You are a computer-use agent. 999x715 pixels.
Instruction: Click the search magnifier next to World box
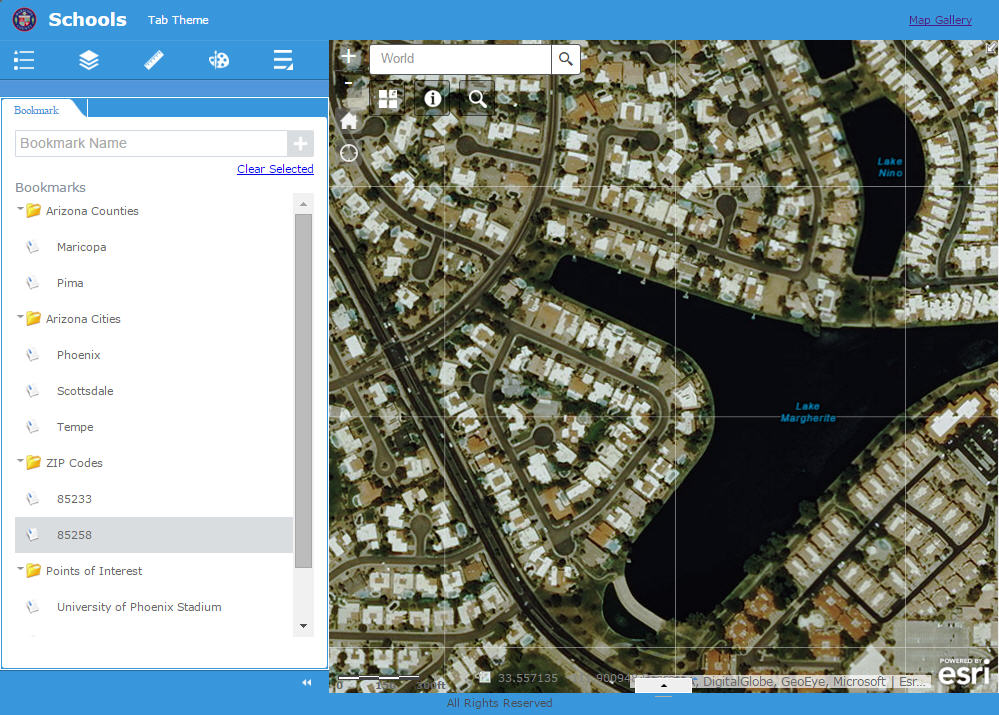pyautogui.click(x=566, y=59)
